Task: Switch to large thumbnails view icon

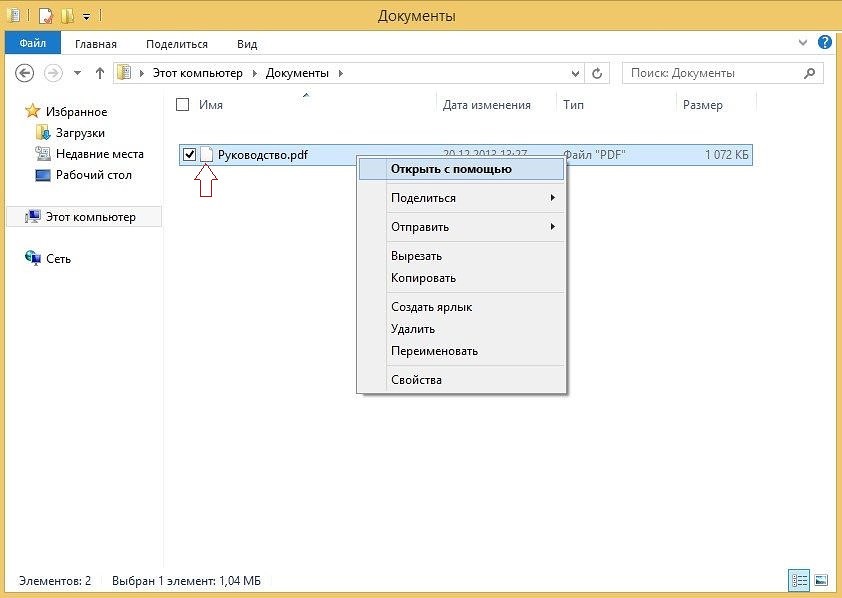Action: click(821, 580)
